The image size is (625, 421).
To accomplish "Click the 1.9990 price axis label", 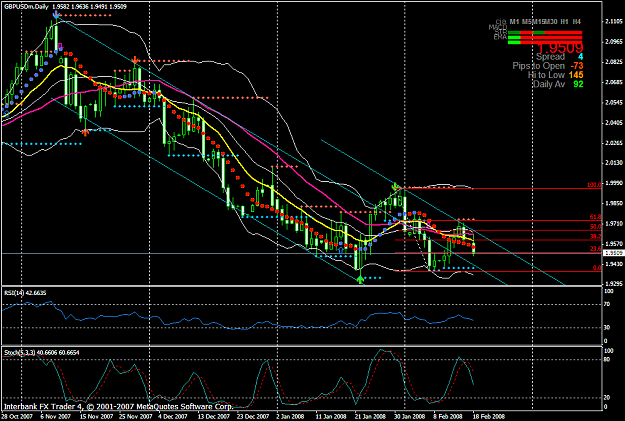I will [x=613, y=183].
